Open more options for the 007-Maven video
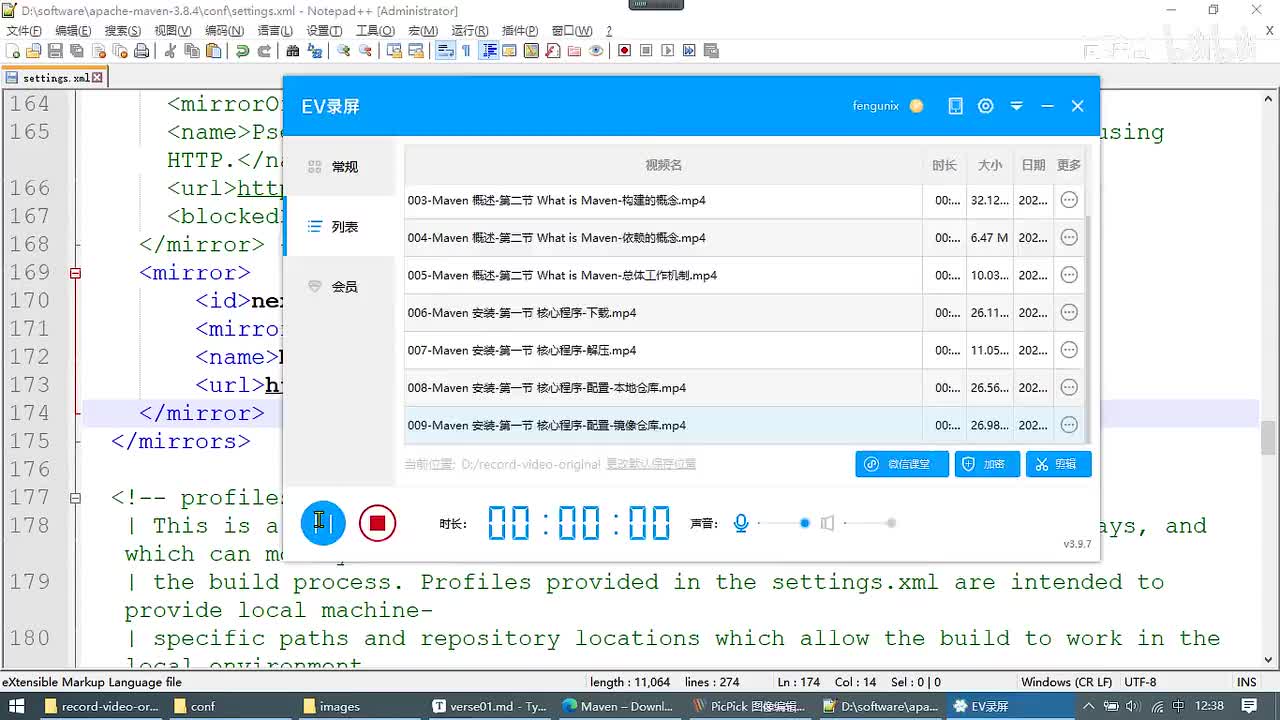This screenshot has height=720, width=1280. click(1069, 350)
